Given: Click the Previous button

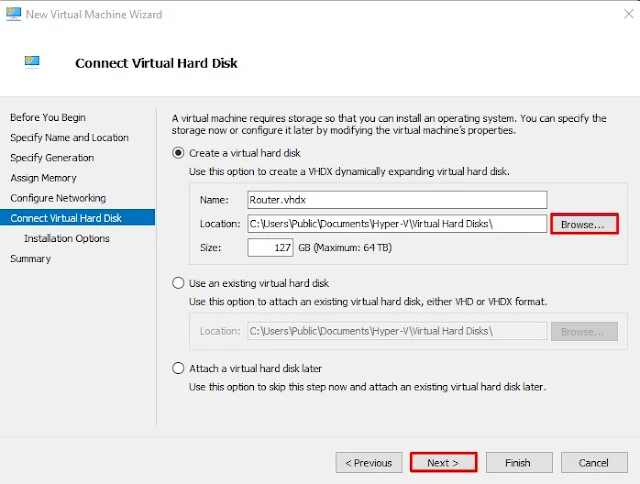Looking at the screenshot, I should [x=369, y=462].
